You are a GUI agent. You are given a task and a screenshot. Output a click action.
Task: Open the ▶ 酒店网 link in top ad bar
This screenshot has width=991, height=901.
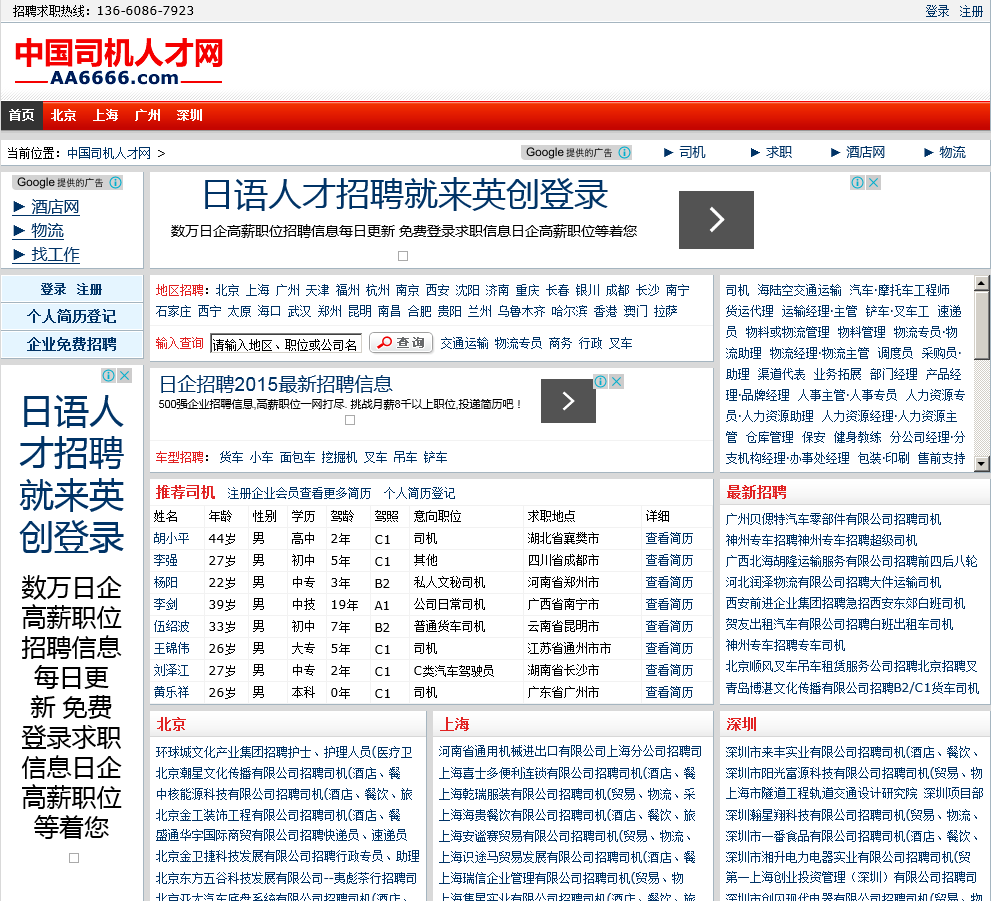click(857, 152)
